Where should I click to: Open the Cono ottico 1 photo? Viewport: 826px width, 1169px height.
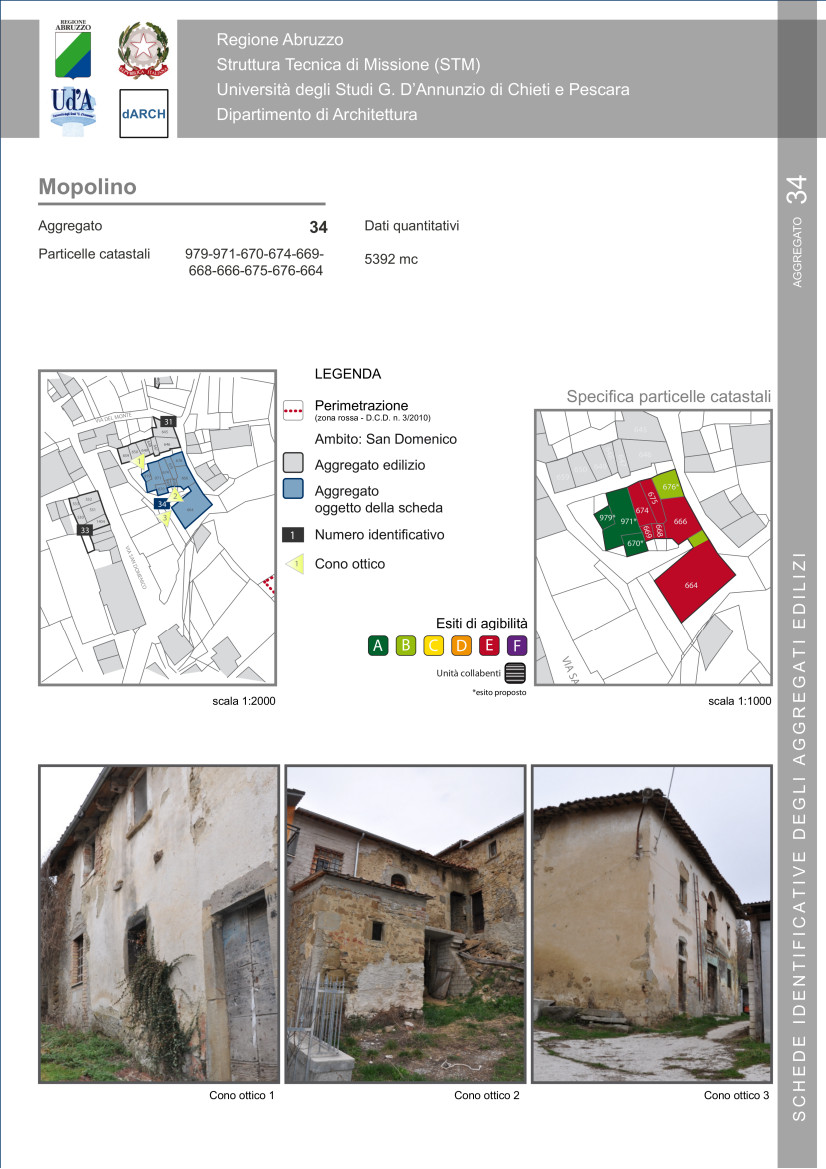tap(159, 924)
